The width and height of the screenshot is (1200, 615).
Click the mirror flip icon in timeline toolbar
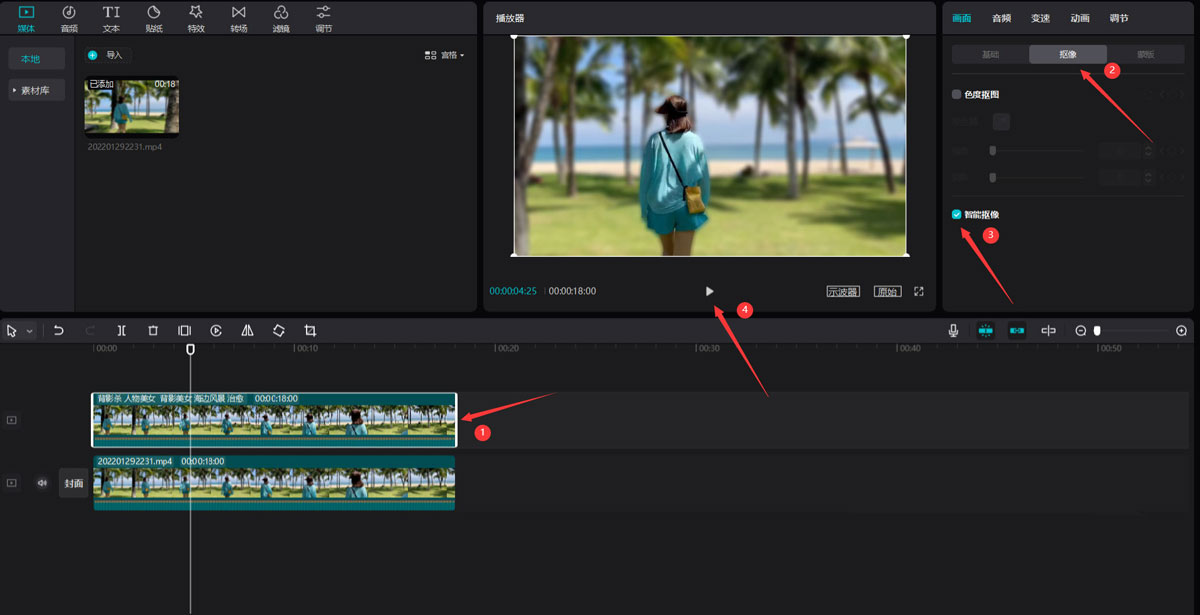pos(247,330)
